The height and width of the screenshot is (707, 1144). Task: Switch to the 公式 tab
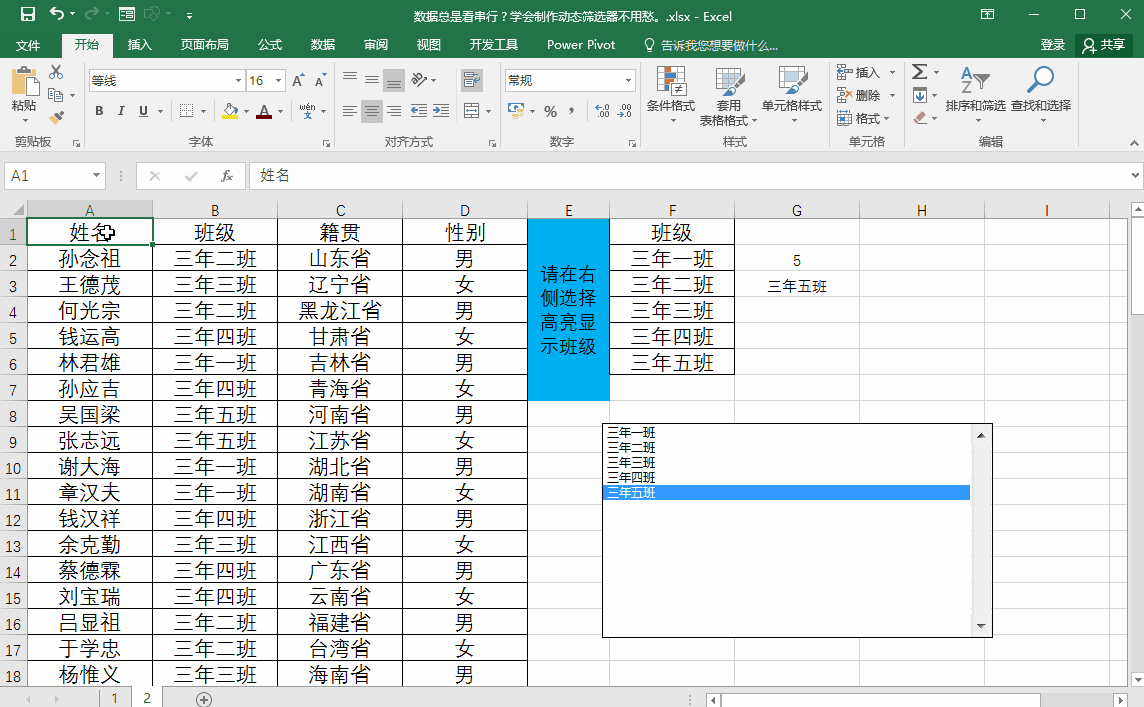(269, 45)
